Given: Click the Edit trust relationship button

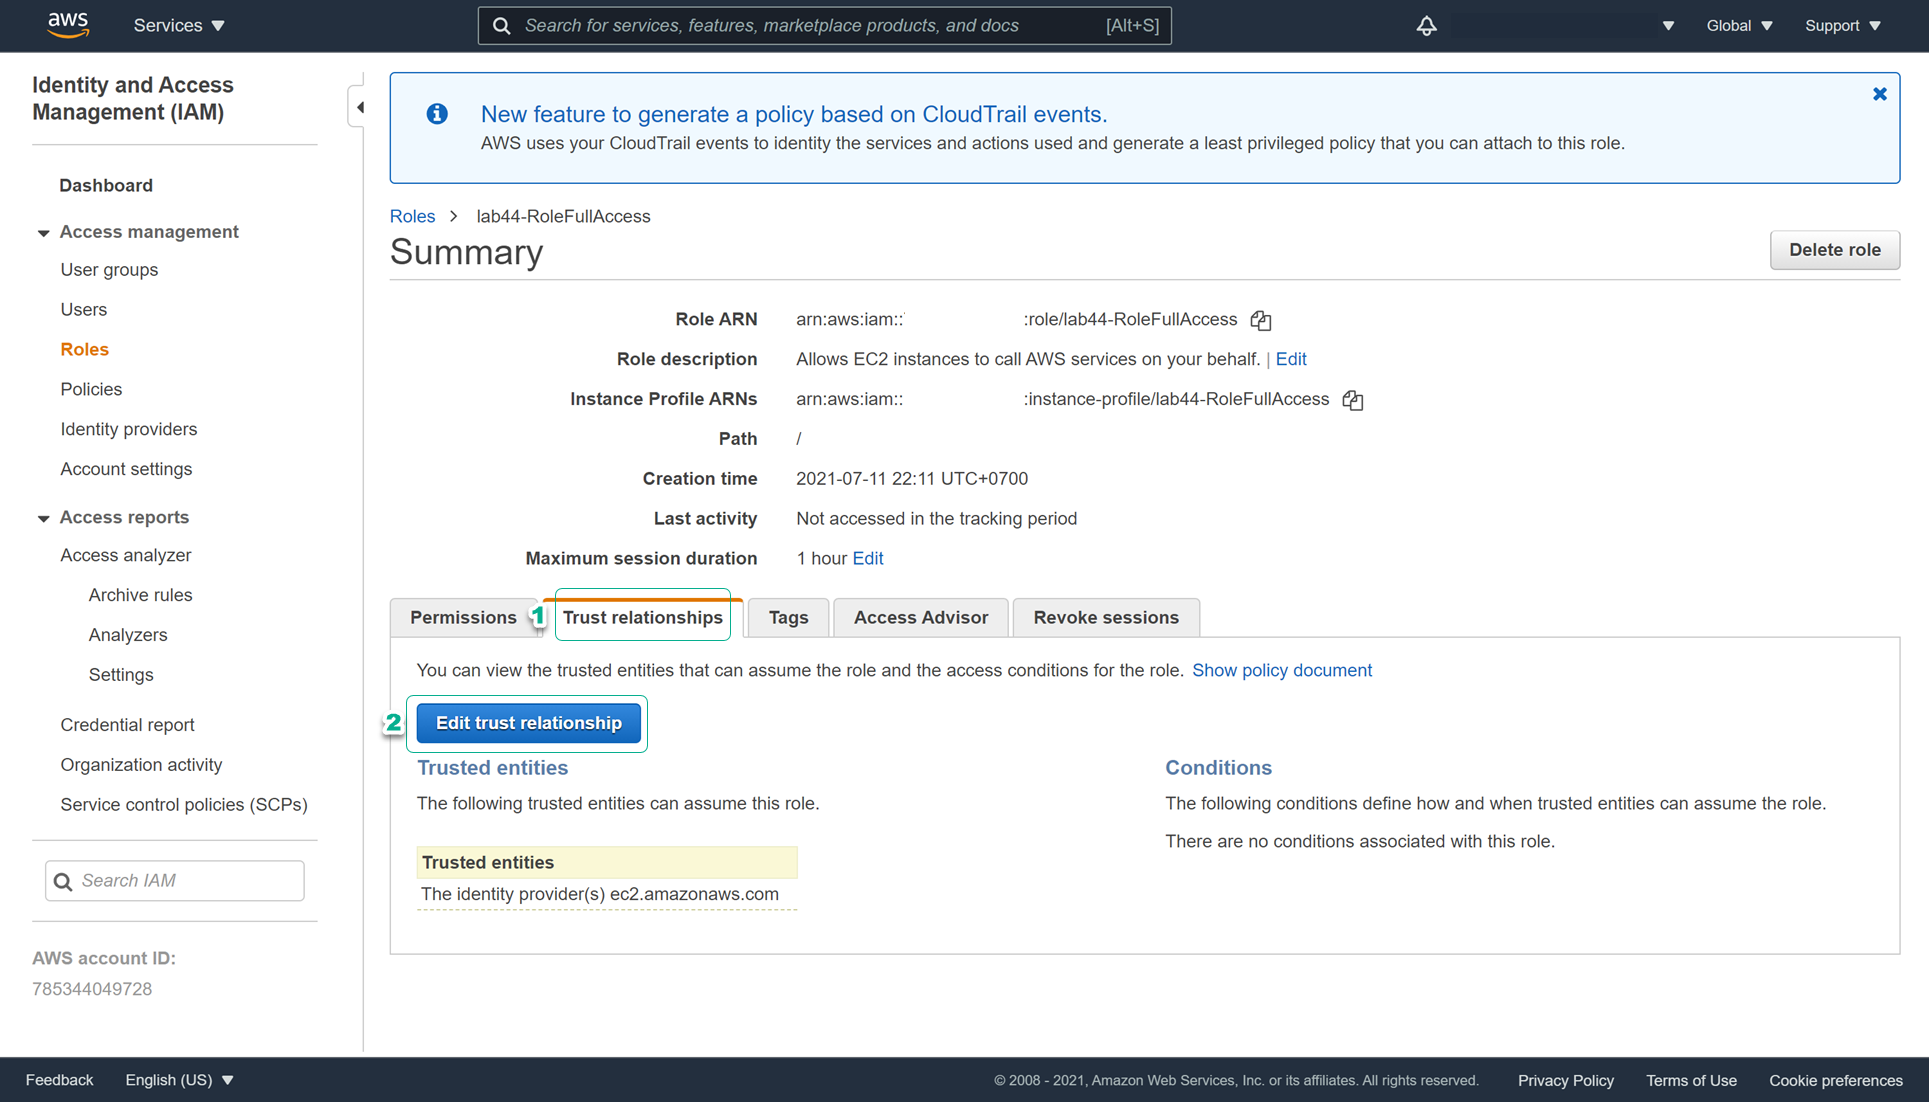Looking at the screenshot, I should click(529, 722).
